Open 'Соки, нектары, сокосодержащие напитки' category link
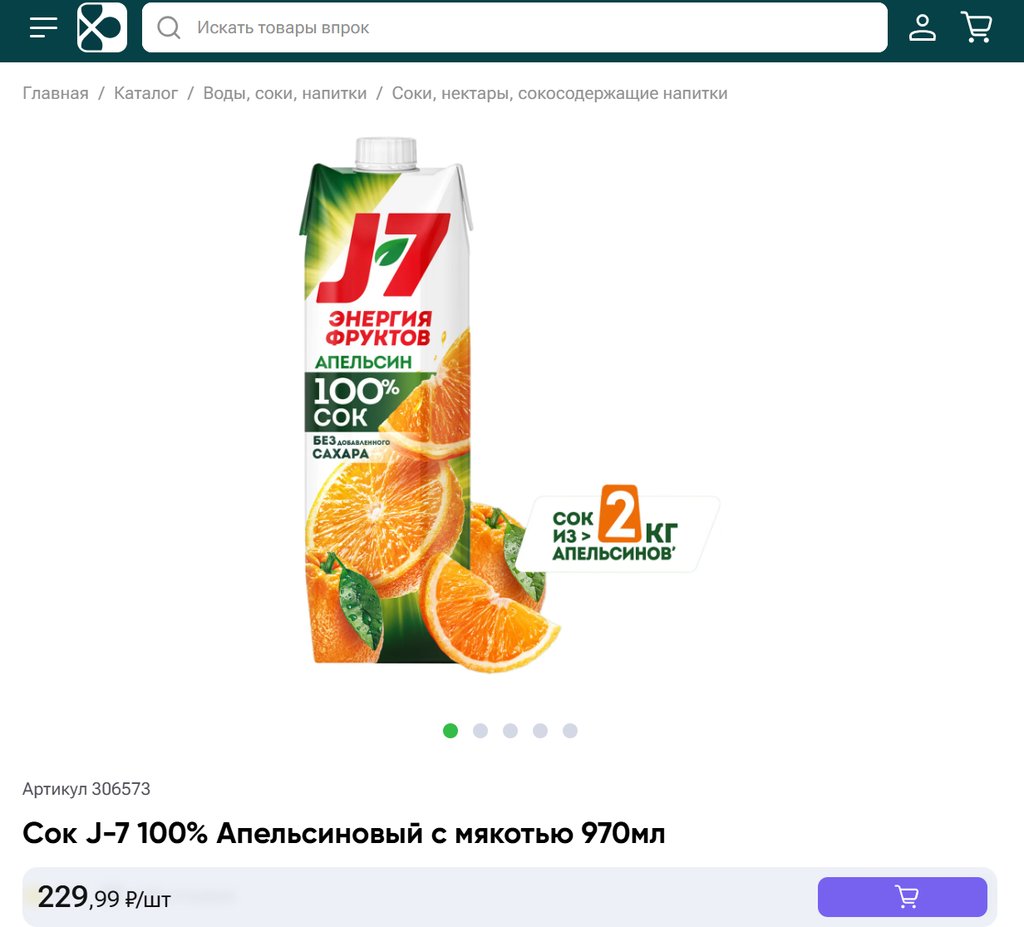Screen dimensions: 1024x927 tap(560, 93)
